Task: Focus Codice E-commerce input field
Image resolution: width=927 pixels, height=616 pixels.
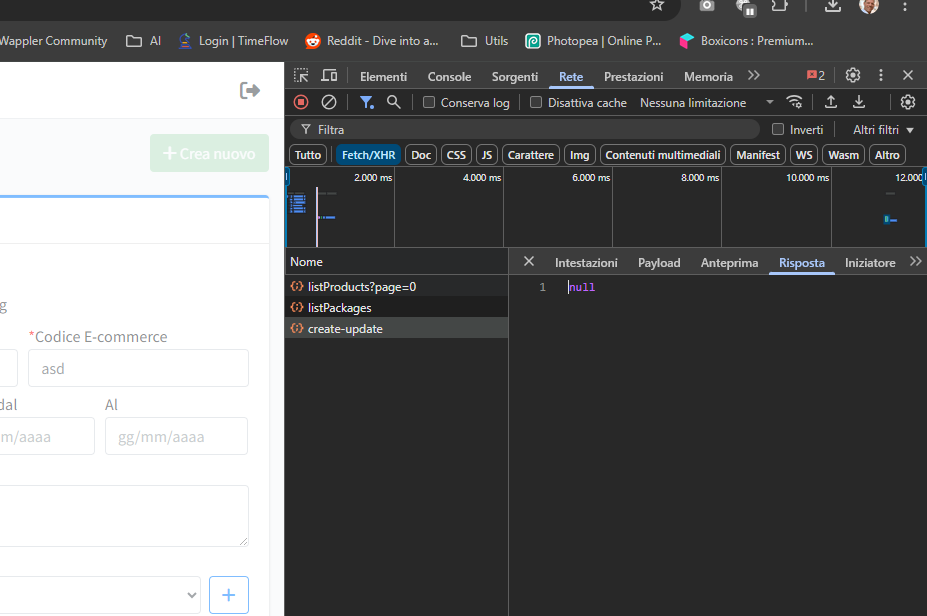Action: pos(138,368)
